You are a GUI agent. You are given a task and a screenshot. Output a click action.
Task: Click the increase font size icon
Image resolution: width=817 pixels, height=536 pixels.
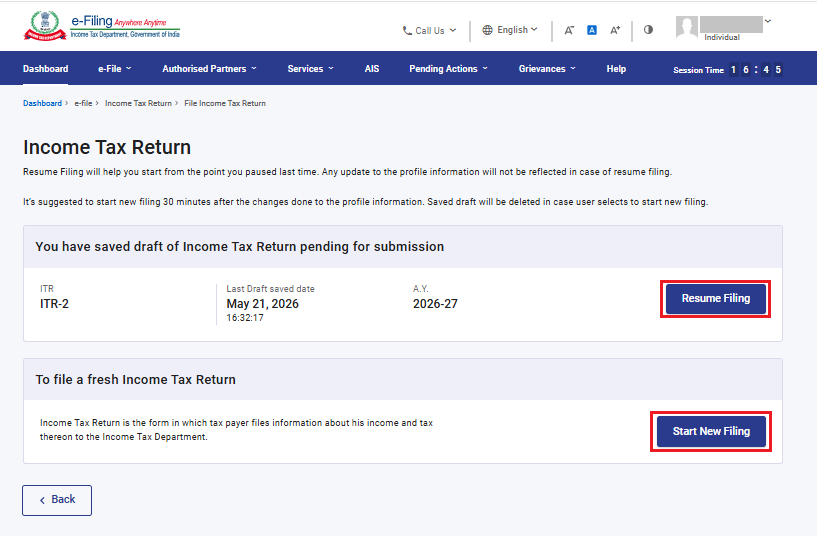[x=615, y=30]
